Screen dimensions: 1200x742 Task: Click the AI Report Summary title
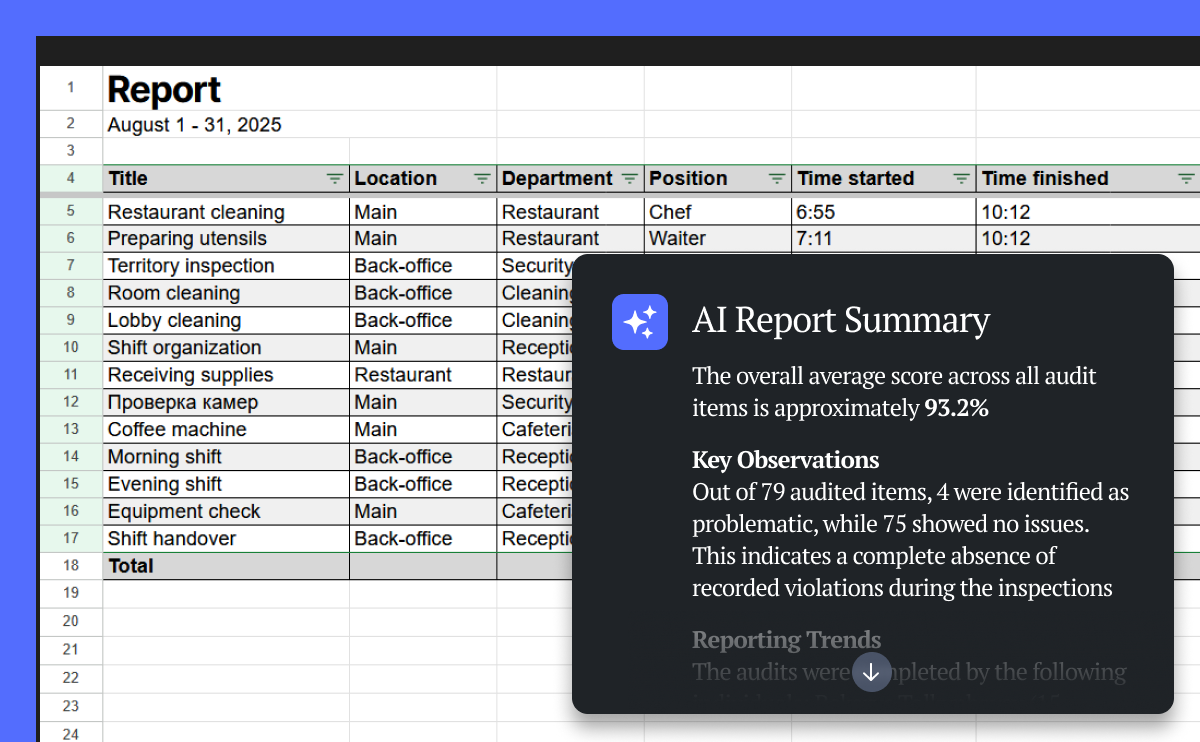pos(841,321)
